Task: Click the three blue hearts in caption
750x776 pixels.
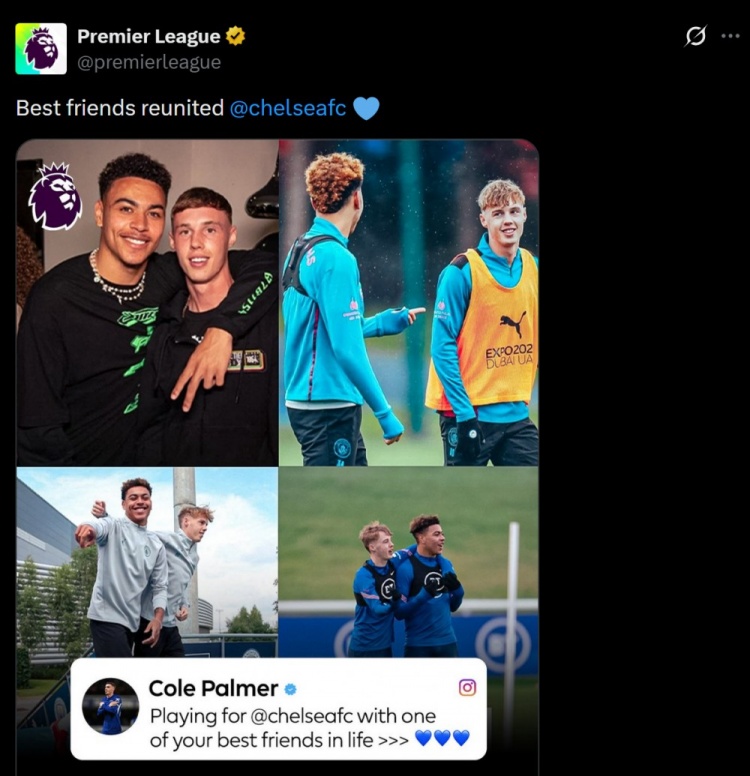Action: pos(442,738)
